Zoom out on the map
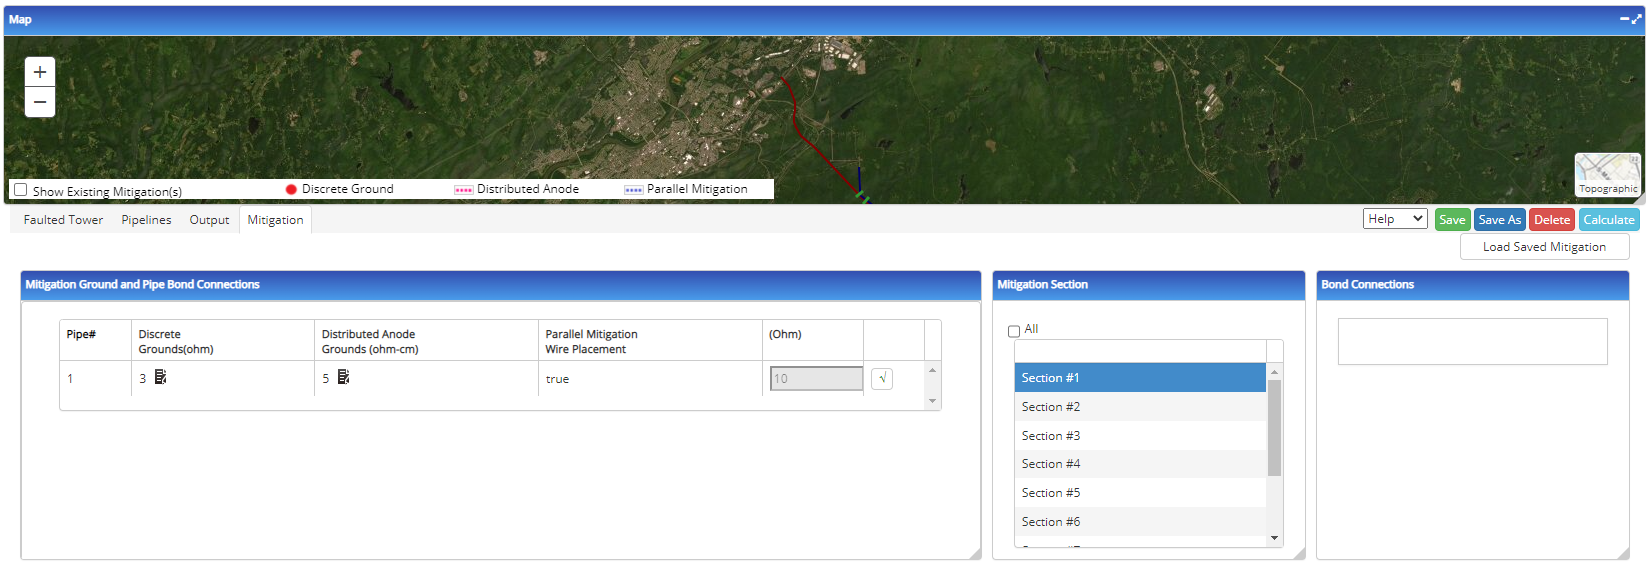 click(40, 102)
